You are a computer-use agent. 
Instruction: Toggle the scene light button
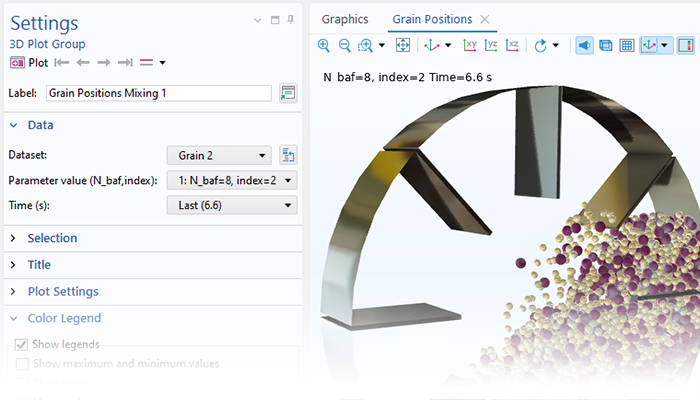pos(584,45)
